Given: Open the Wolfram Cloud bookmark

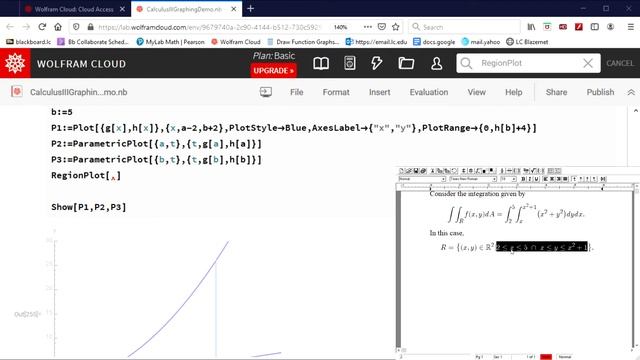Looking at the screenshot, I should coord(236,42).
